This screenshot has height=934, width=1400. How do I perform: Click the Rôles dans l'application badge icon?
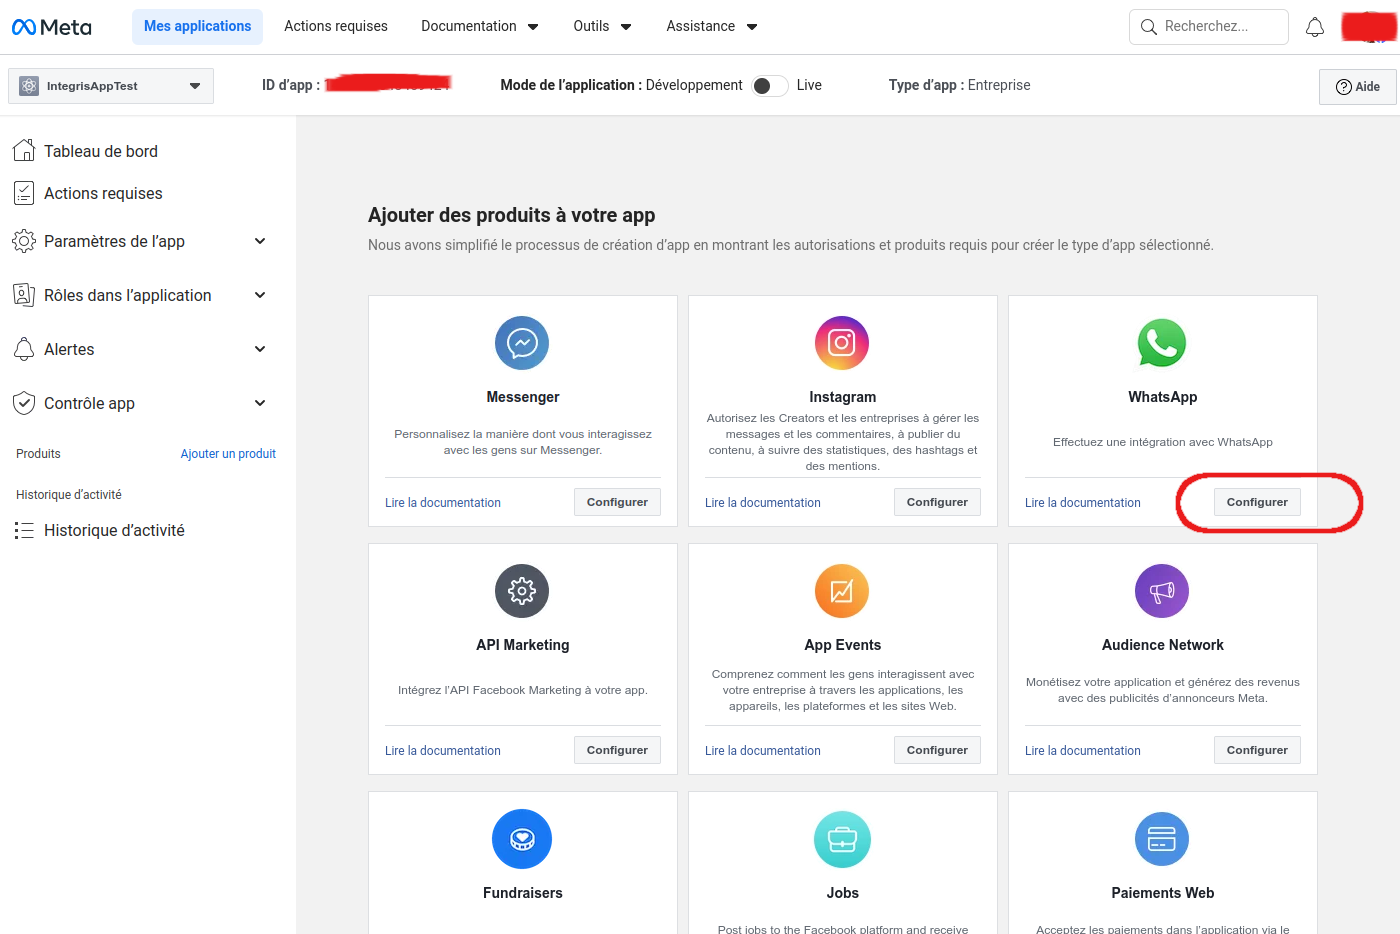pyautogui.click(x=24, y=295)
